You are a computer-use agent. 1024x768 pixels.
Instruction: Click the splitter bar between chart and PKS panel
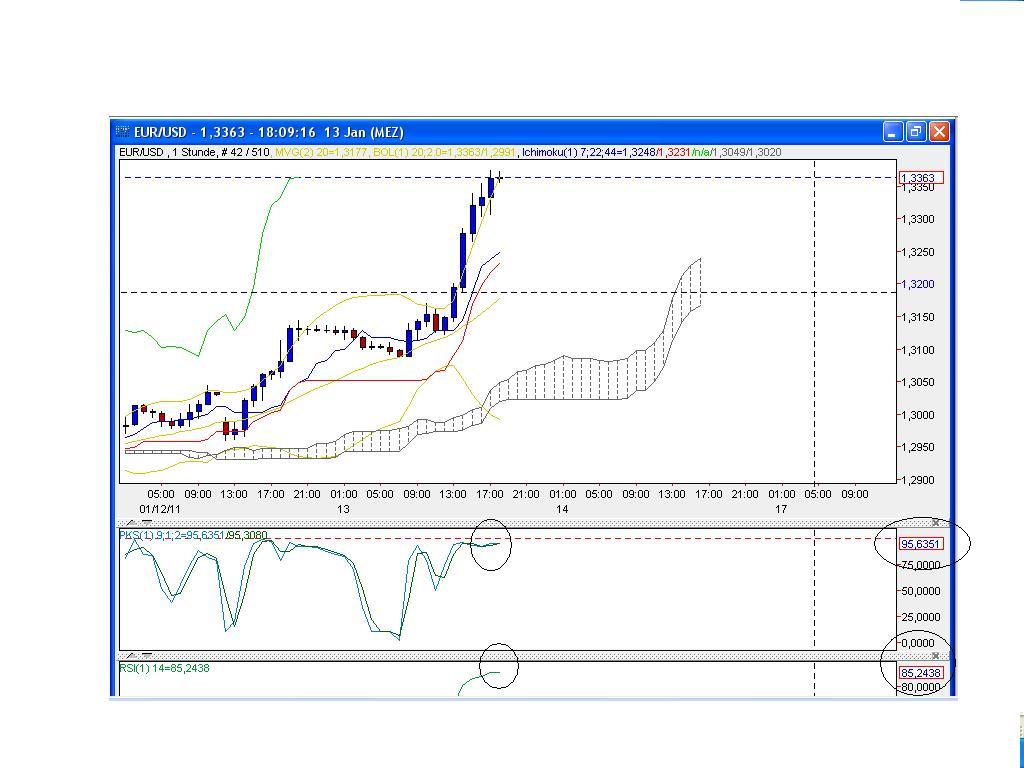[500, 523]
